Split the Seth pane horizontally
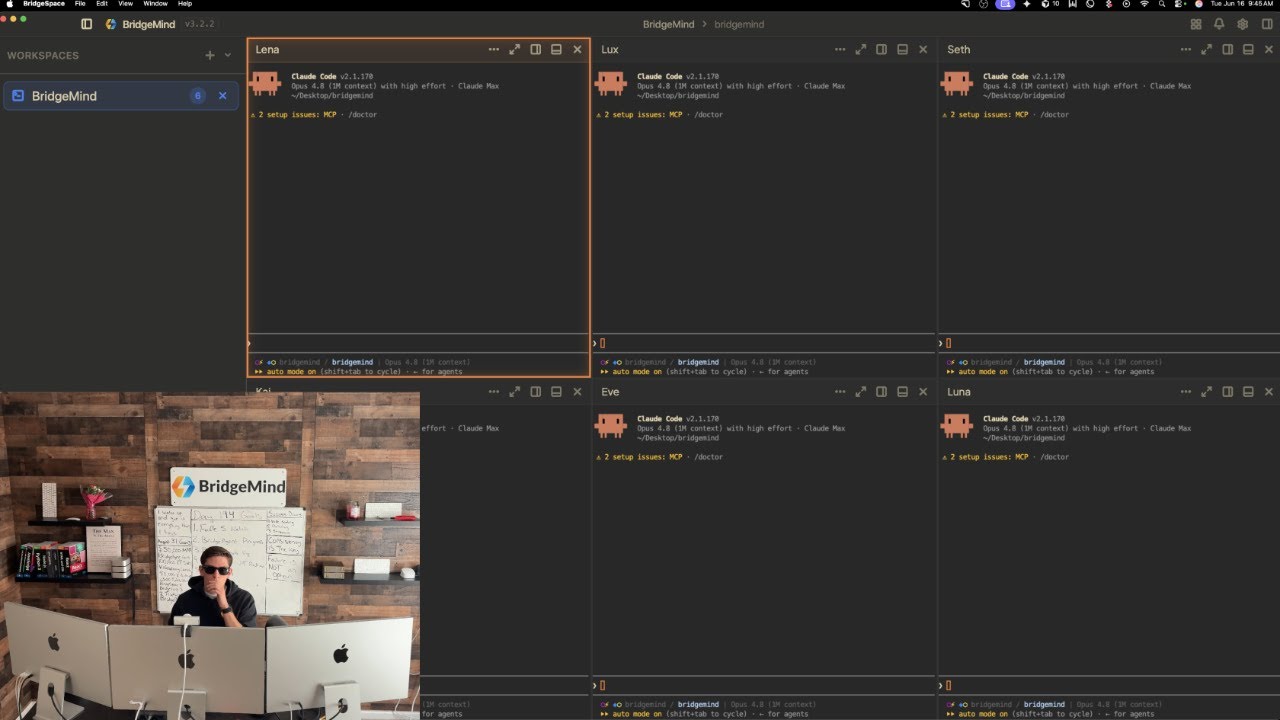 pyautogui.click(x=1248, y=49)
